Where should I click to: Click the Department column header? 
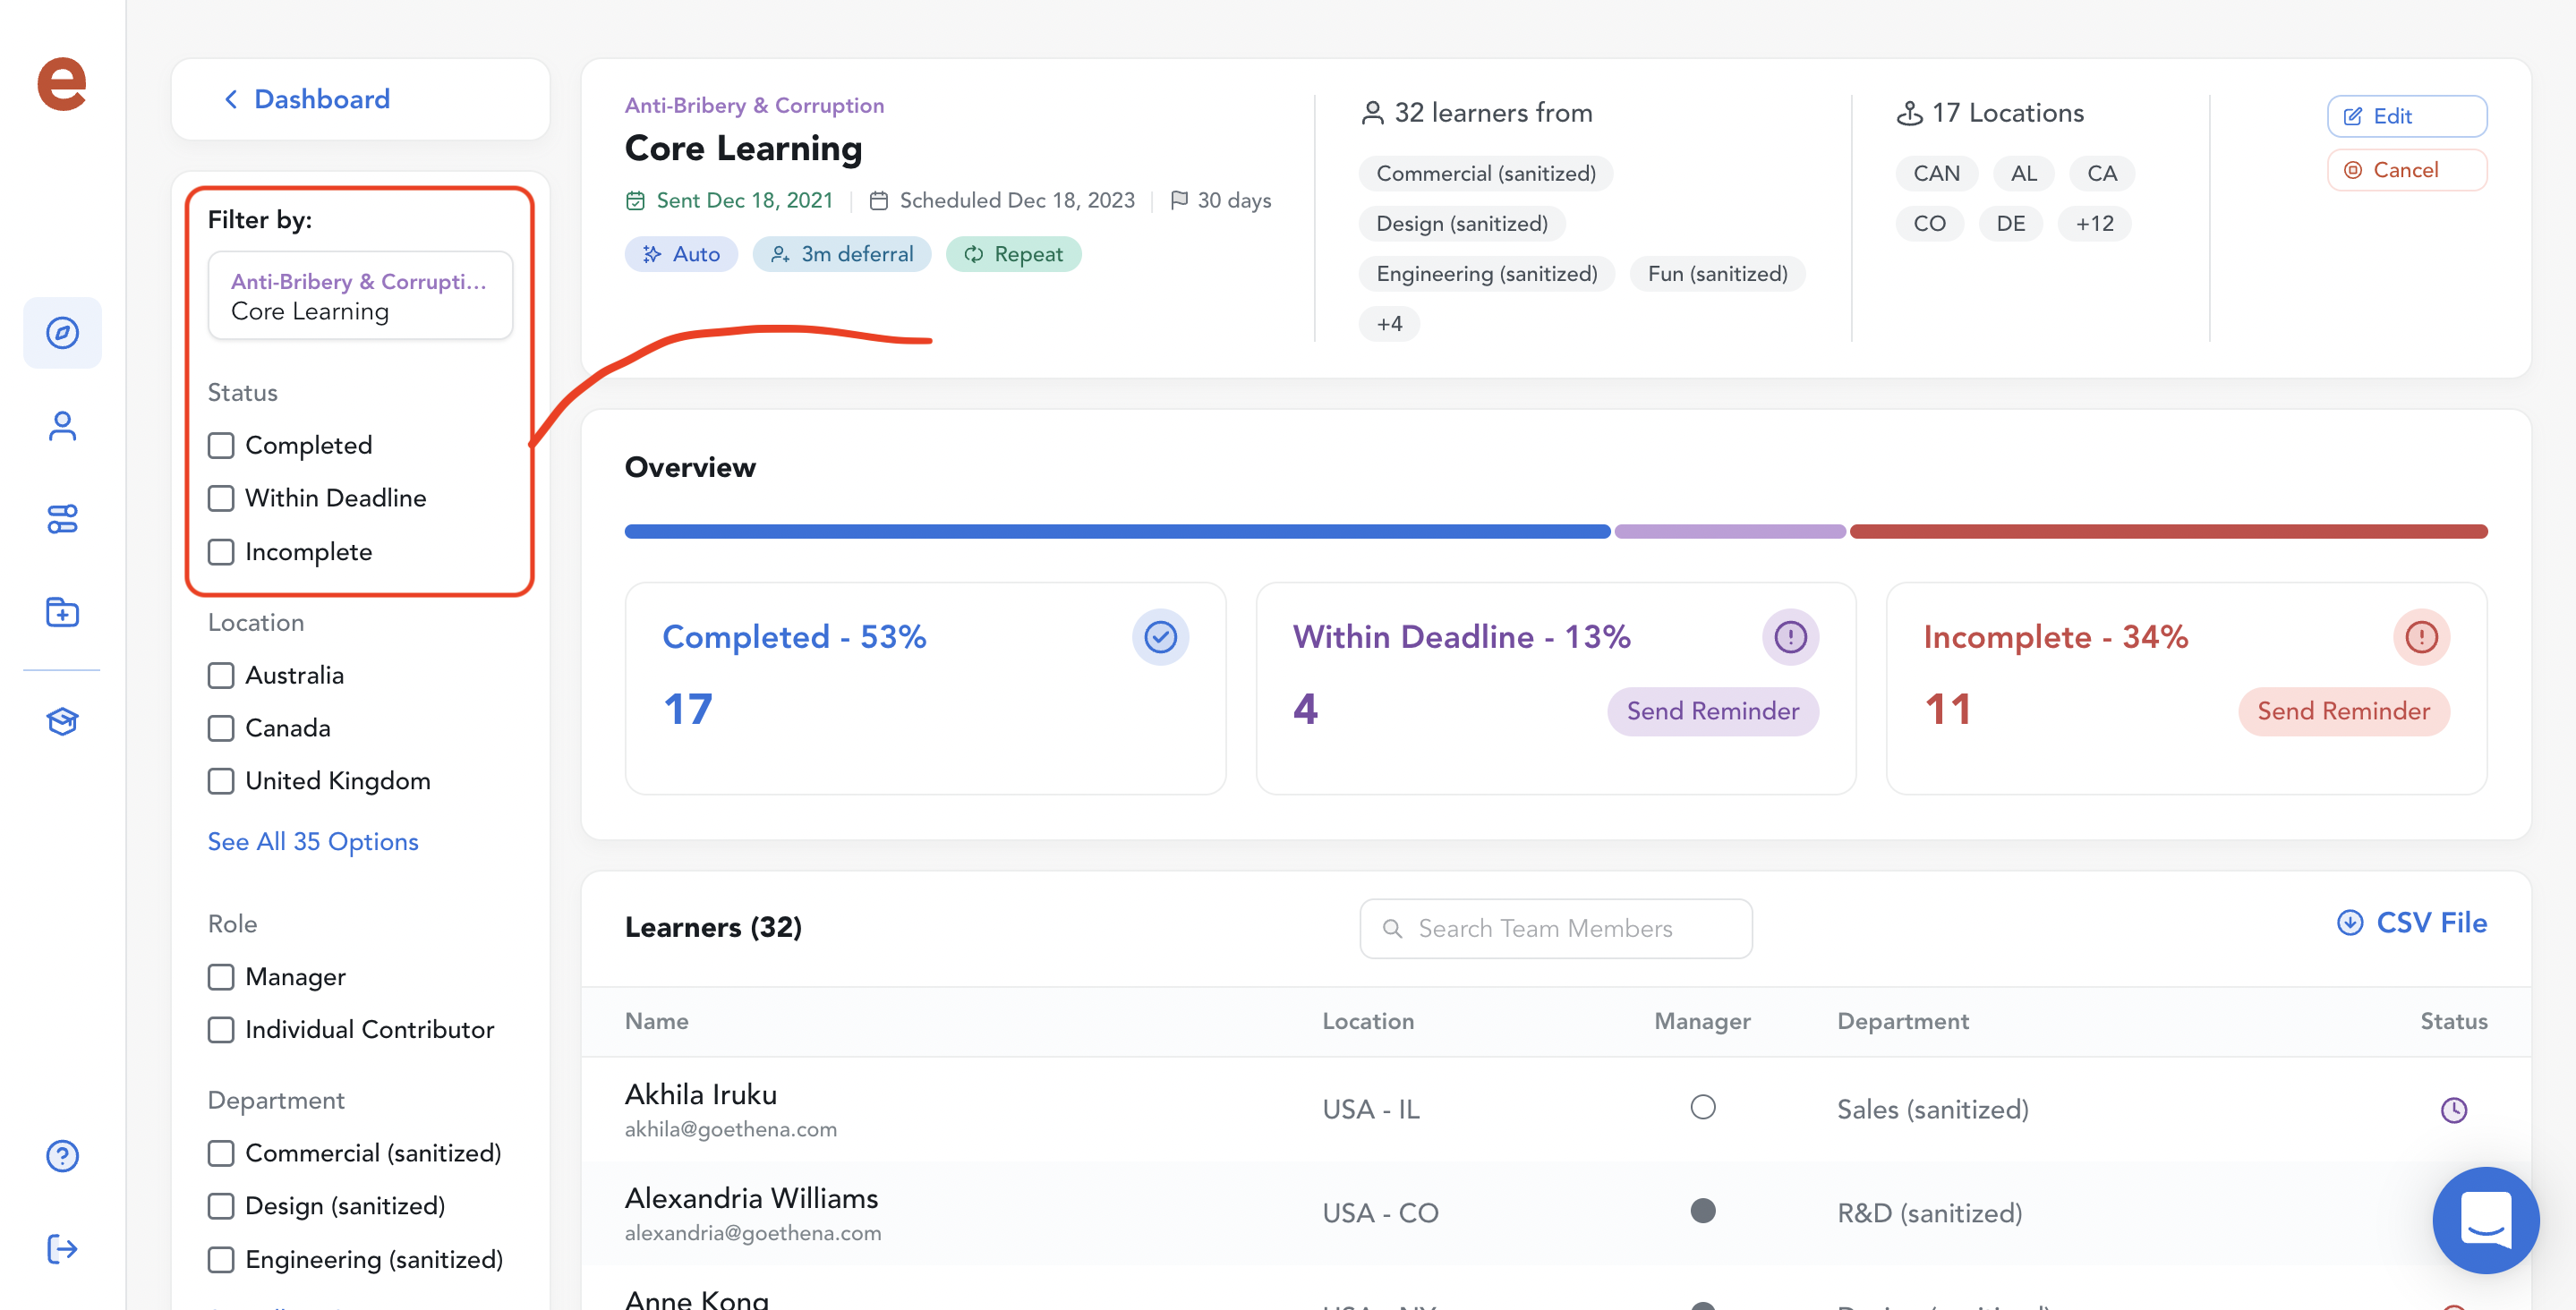(x=1902, y=1021)
